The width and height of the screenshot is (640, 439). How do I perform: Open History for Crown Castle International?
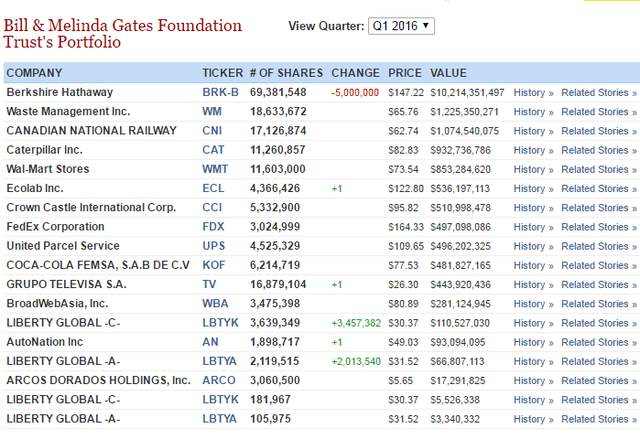533,208
